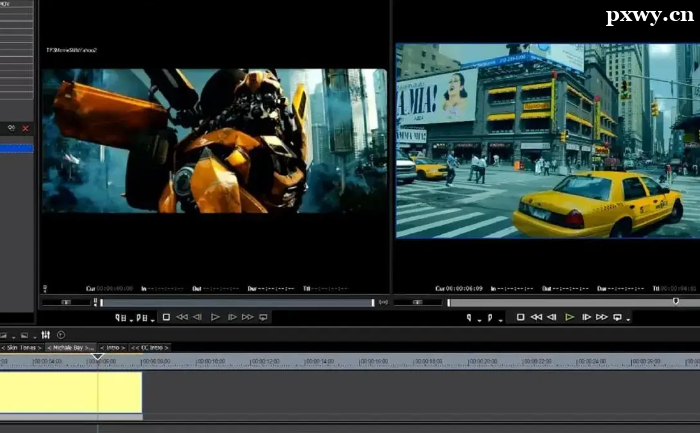Set In point in Recorder window
The width and height of the screenshot is (700, 433).
[469, 317]
